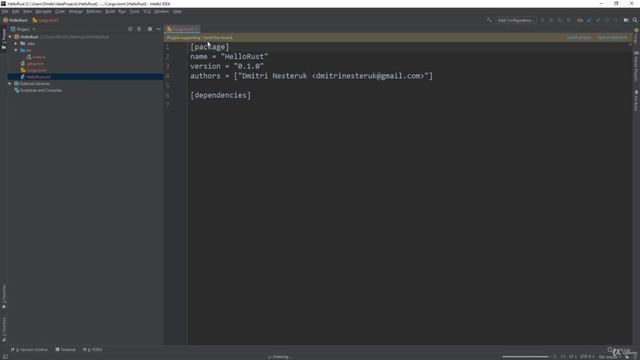Viewport: 640px width, 360px height.
Task: Open the Help menu
Action: 177,11
